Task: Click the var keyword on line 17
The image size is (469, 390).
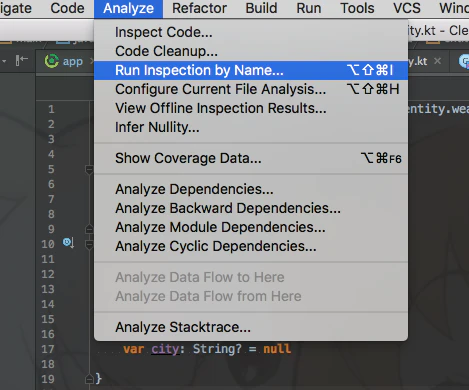Action: pyautogui.click(x=134, y=349)
